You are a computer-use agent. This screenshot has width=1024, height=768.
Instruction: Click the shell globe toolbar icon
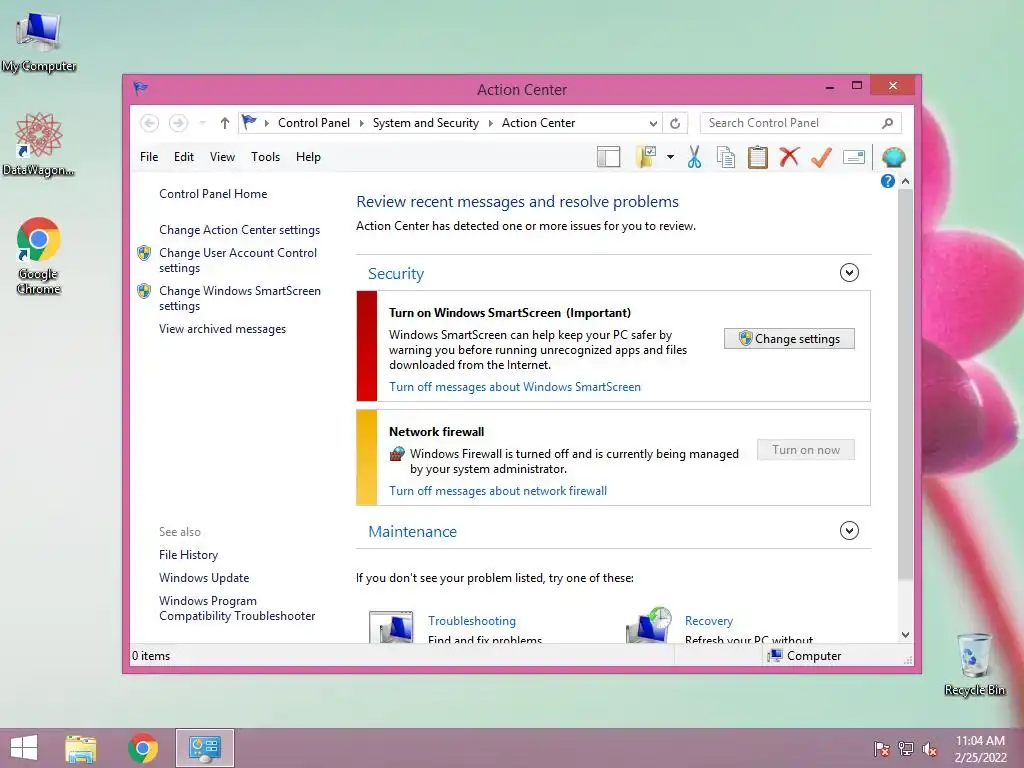[893, 157]
